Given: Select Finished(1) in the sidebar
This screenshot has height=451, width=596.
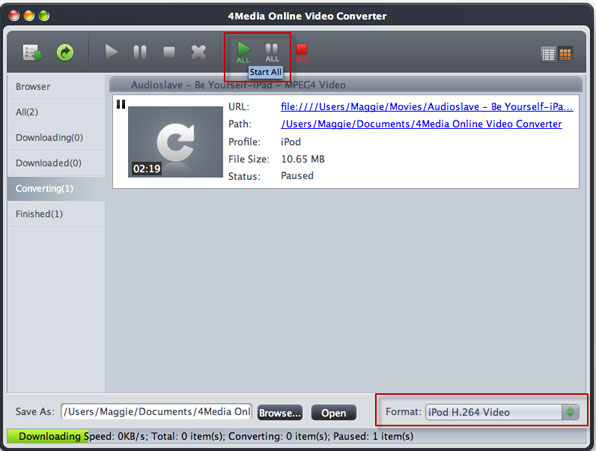Looking at the screenshot, I should 56,214.
